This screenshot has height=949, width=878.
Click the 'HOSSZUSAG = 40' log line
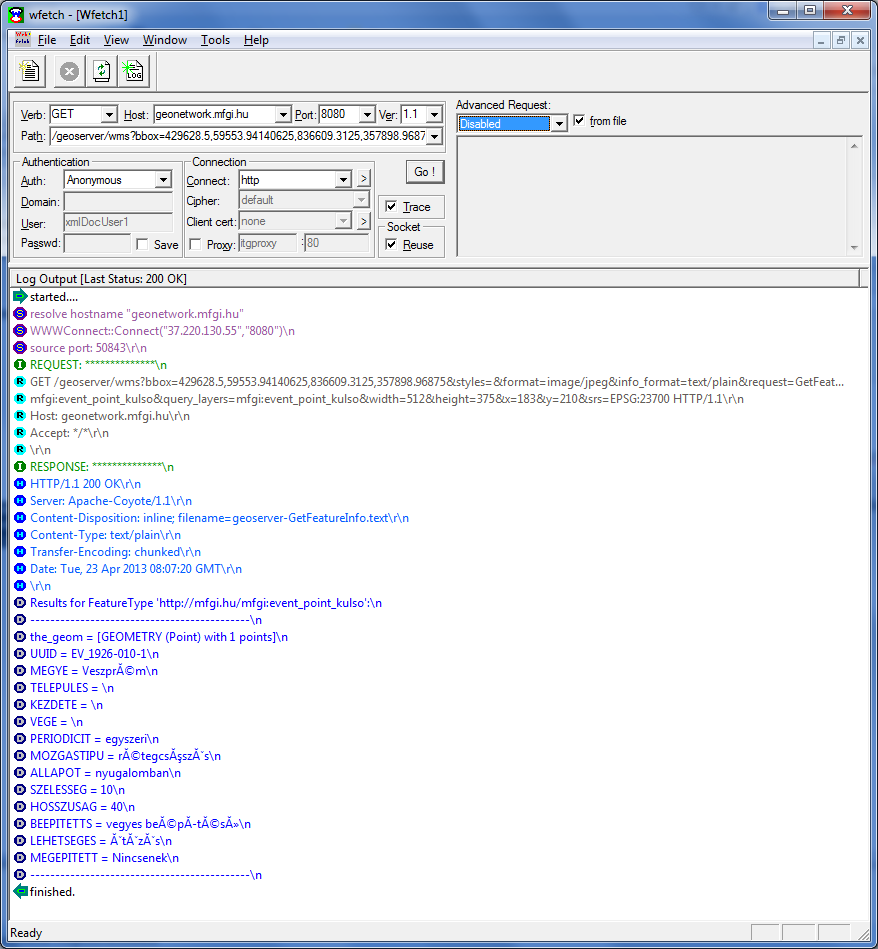coord(82,807)
